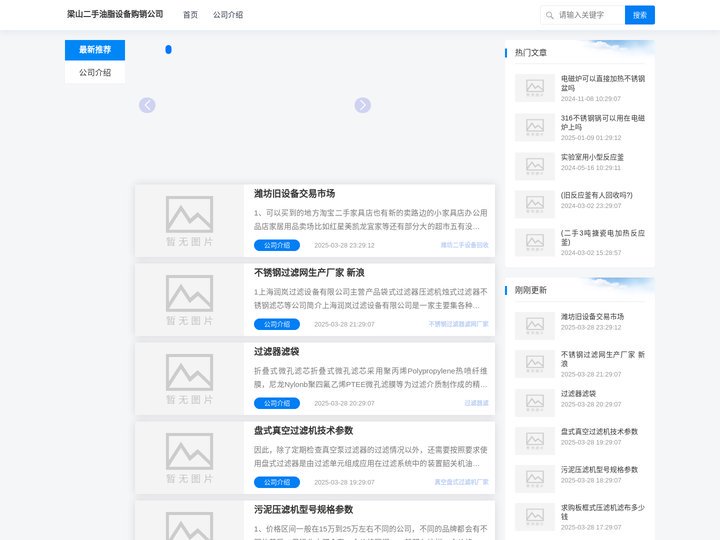Open placeholder image of 不锈钢过滤网生产厂家 新浪 article
720x540 pixels.
(x=189, y=300)
